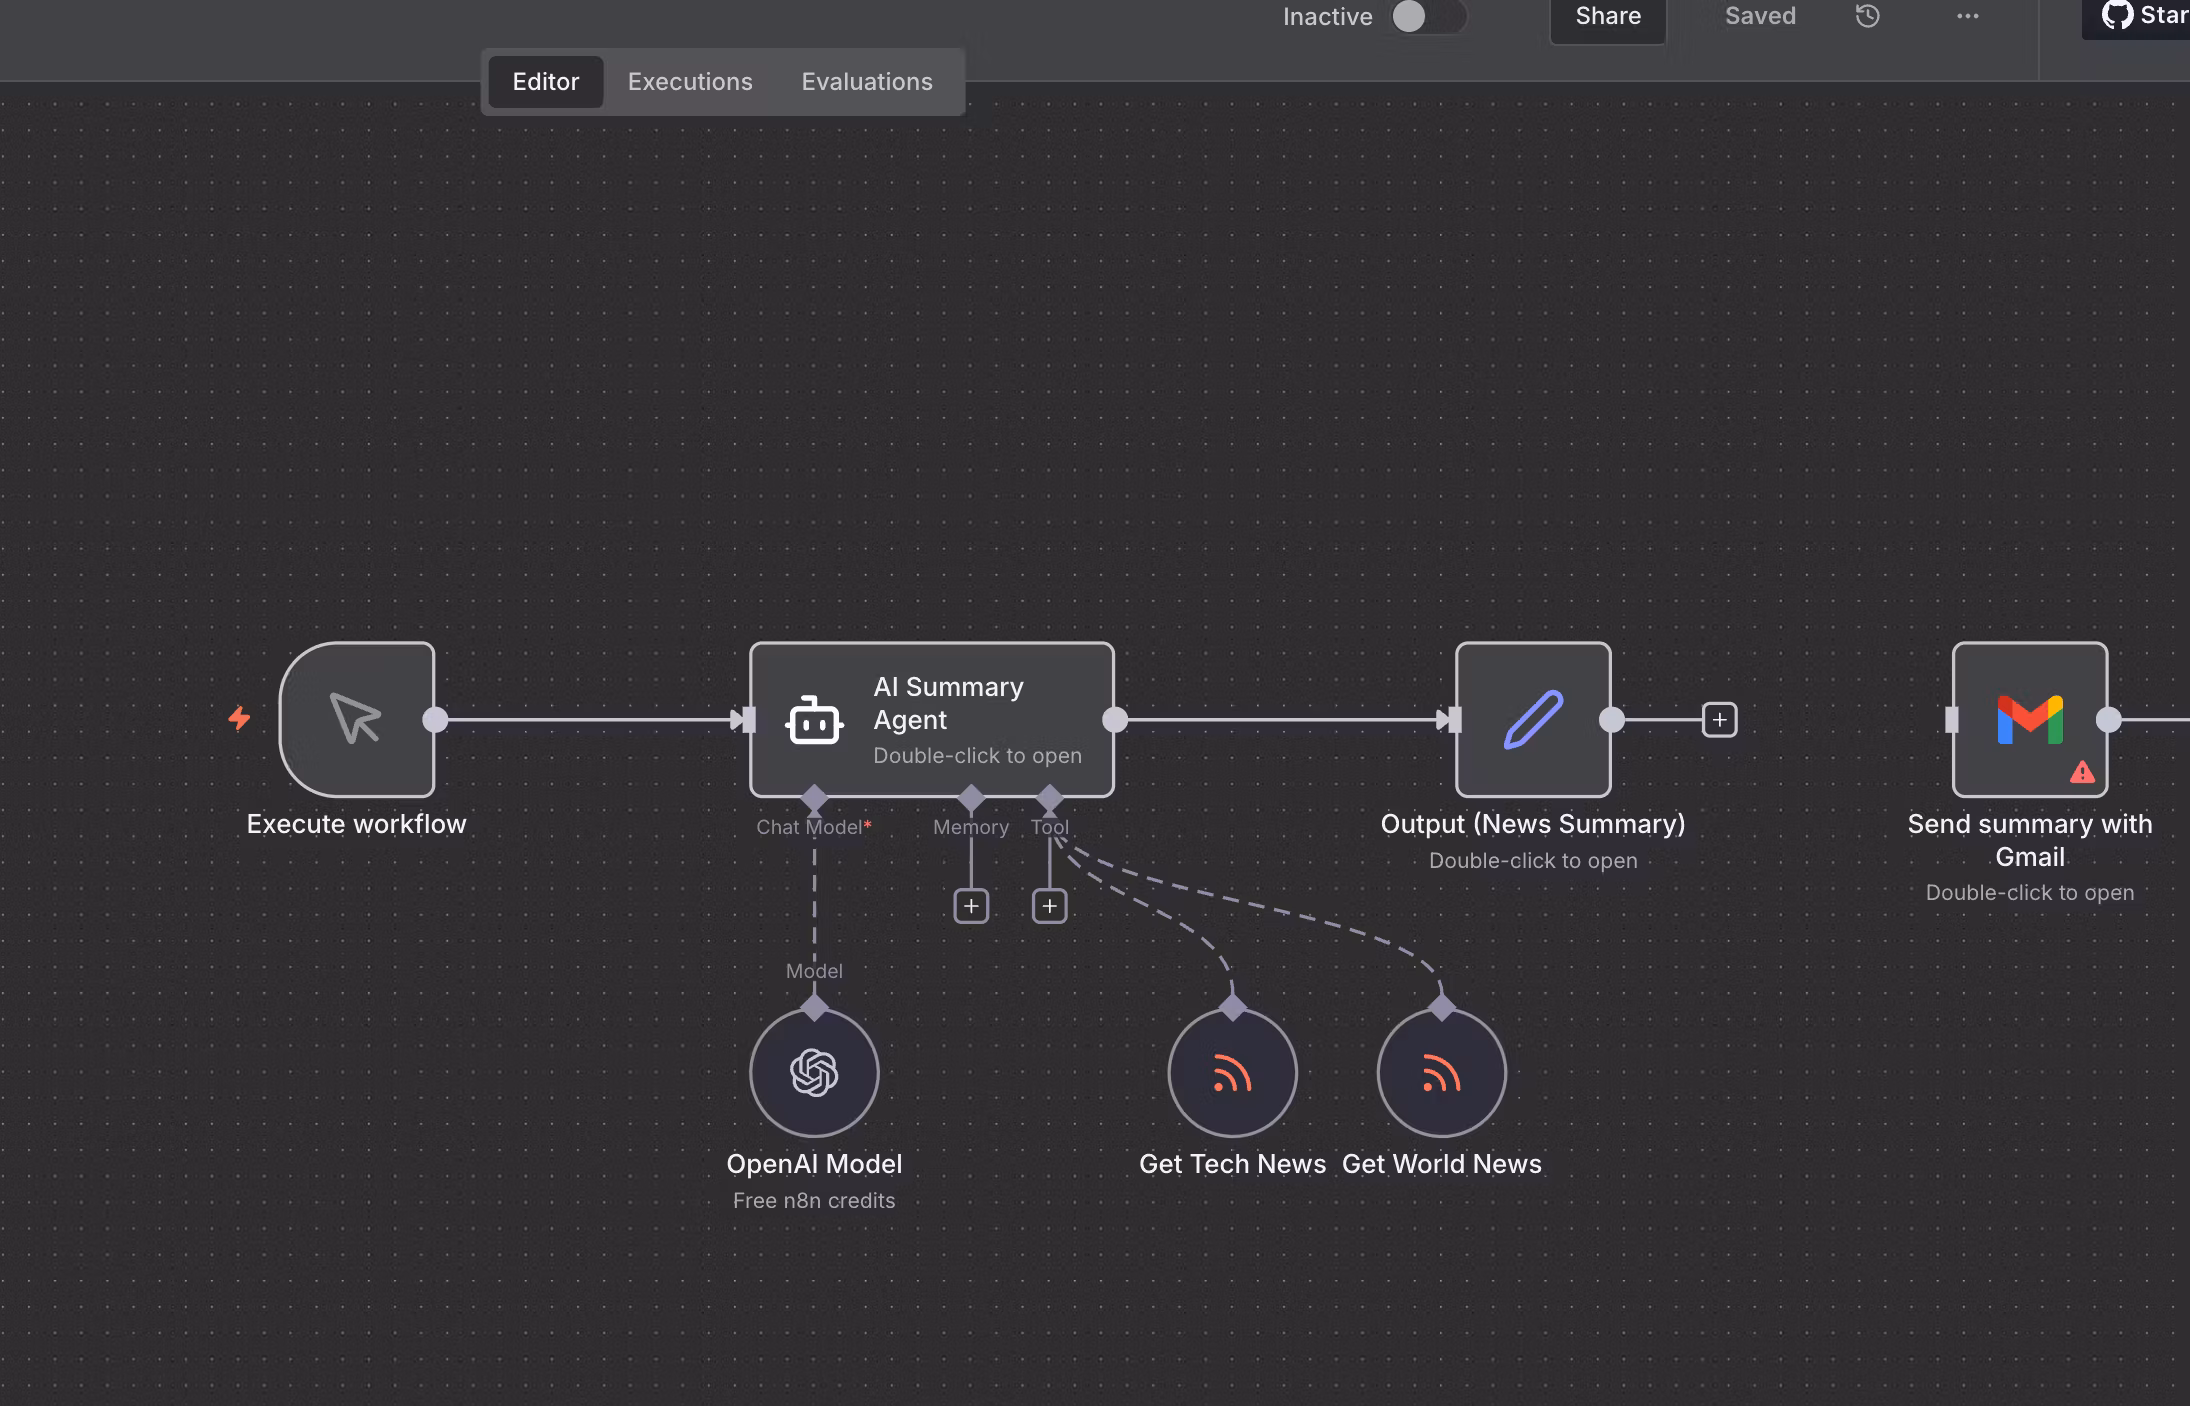The image size is (2190, 1406).
Task: Click the AI Summary Agent output connector dot
Action: 1115,719
